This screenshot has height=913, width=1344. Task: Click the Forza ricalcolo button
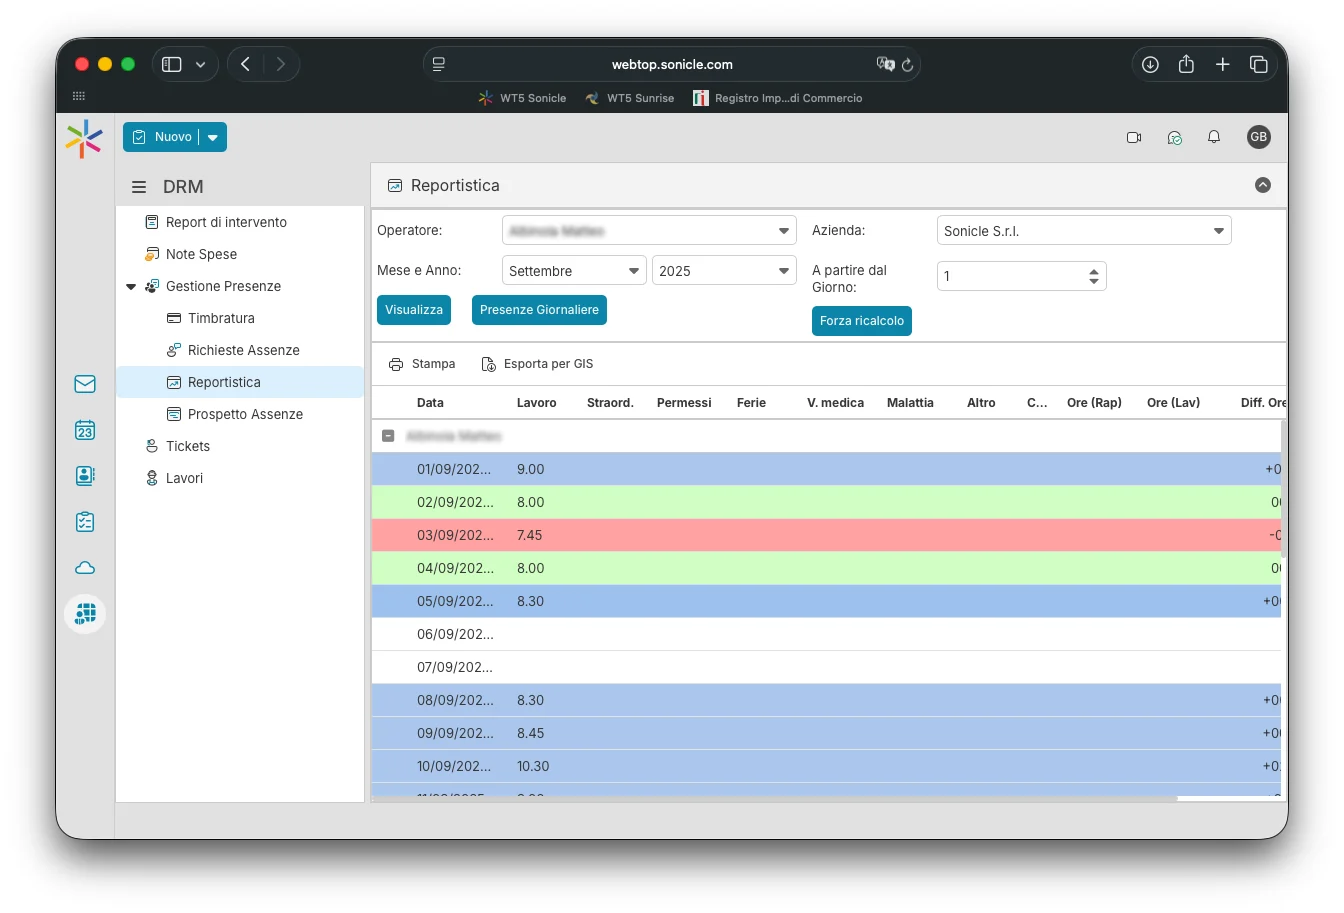[861, 321]
